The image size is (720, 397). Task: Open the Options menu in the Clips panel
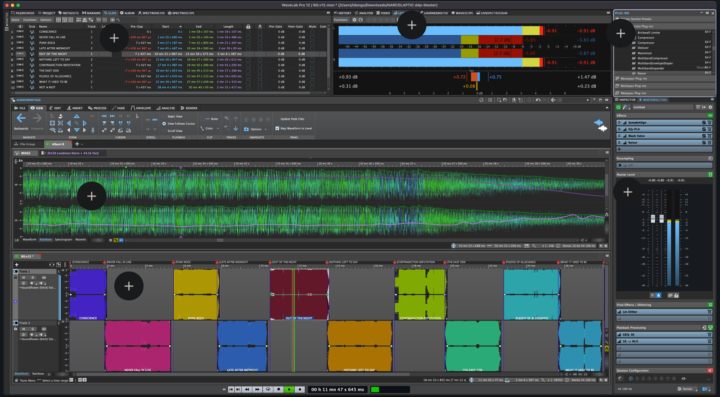pyautogui.click(x=45, y=20)
